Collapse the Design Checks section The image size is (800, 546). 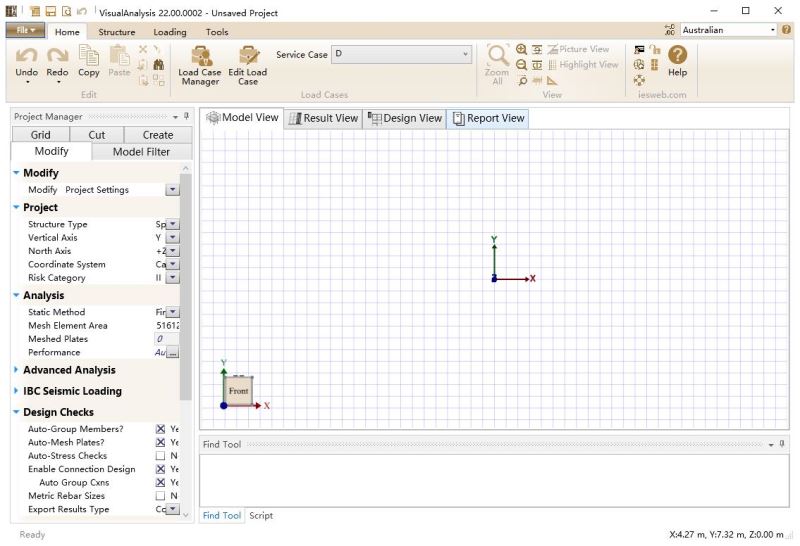(x=16, y=412)
